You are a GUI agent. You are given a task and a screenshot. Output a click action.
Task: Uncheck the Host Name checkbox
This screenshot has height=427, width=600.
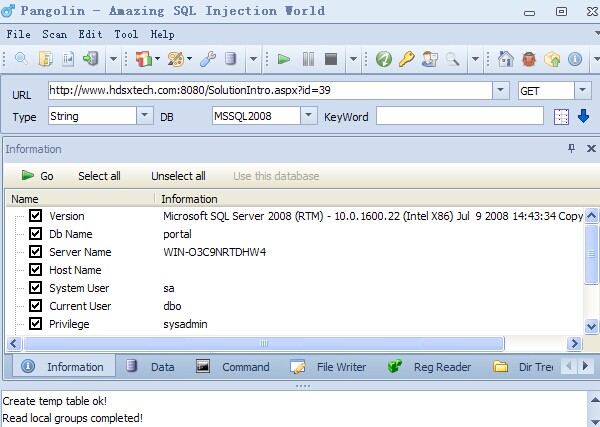tap(36, 269)
